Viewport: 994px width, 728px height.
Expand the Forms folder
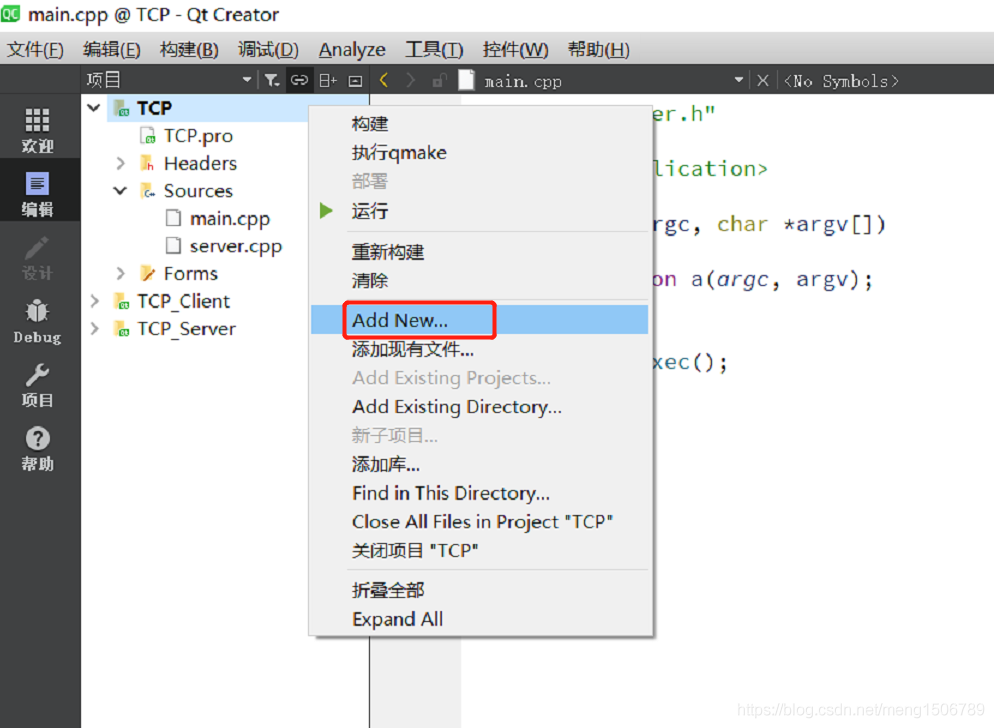pos(120,273)
